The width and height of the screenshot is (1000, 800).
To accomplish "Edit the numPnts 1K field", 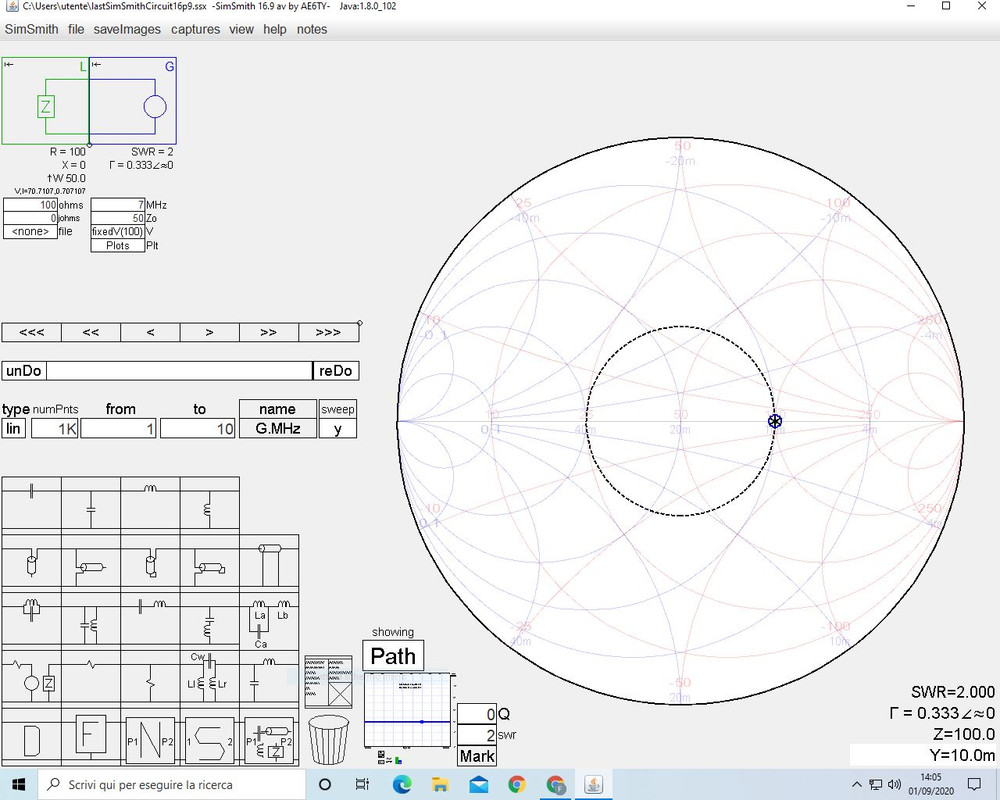I will [x=54, y=429].
